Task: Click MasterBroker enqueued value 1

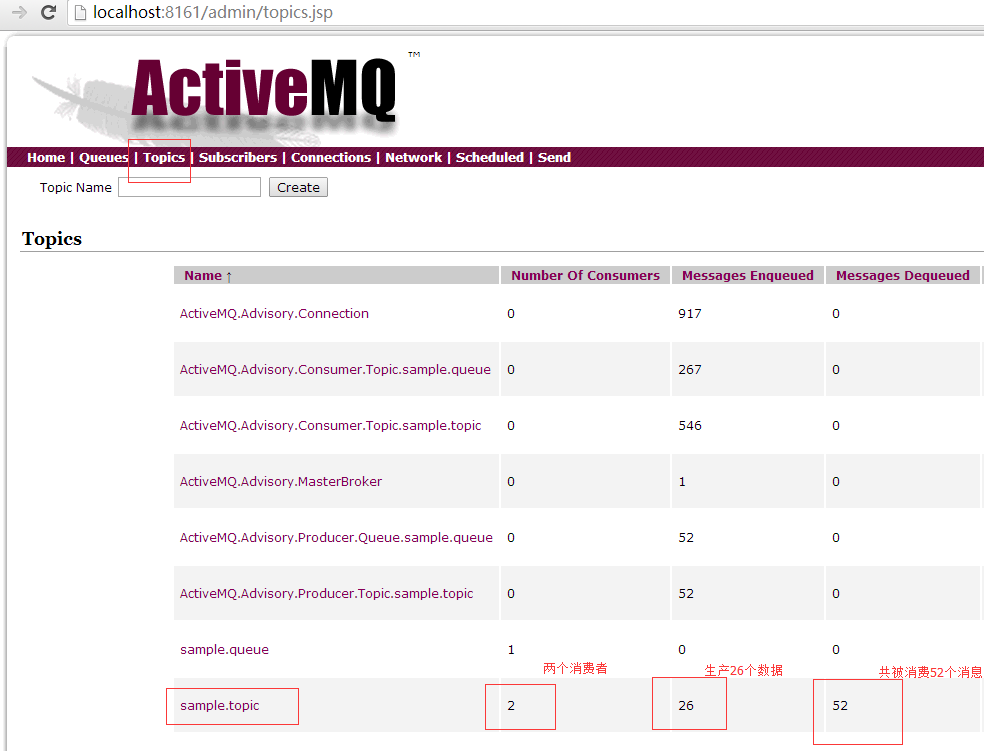Action: coord(682,482)
